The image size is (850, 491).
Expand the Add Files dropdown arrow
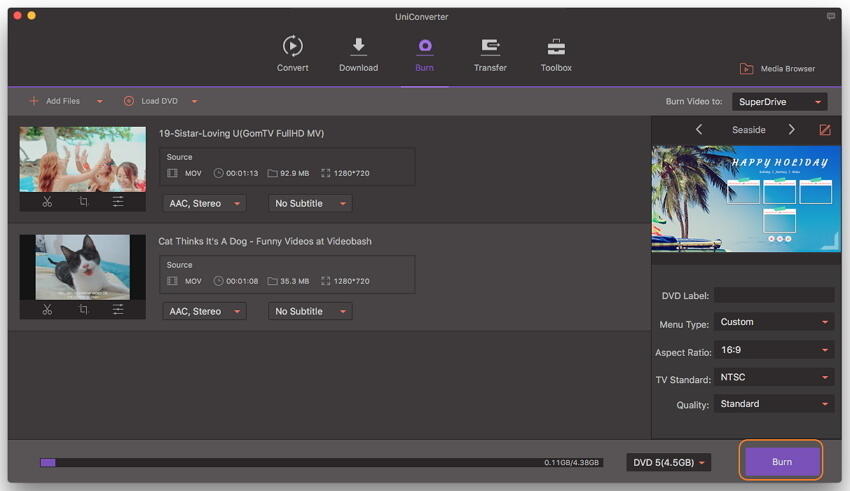(100, 101)
